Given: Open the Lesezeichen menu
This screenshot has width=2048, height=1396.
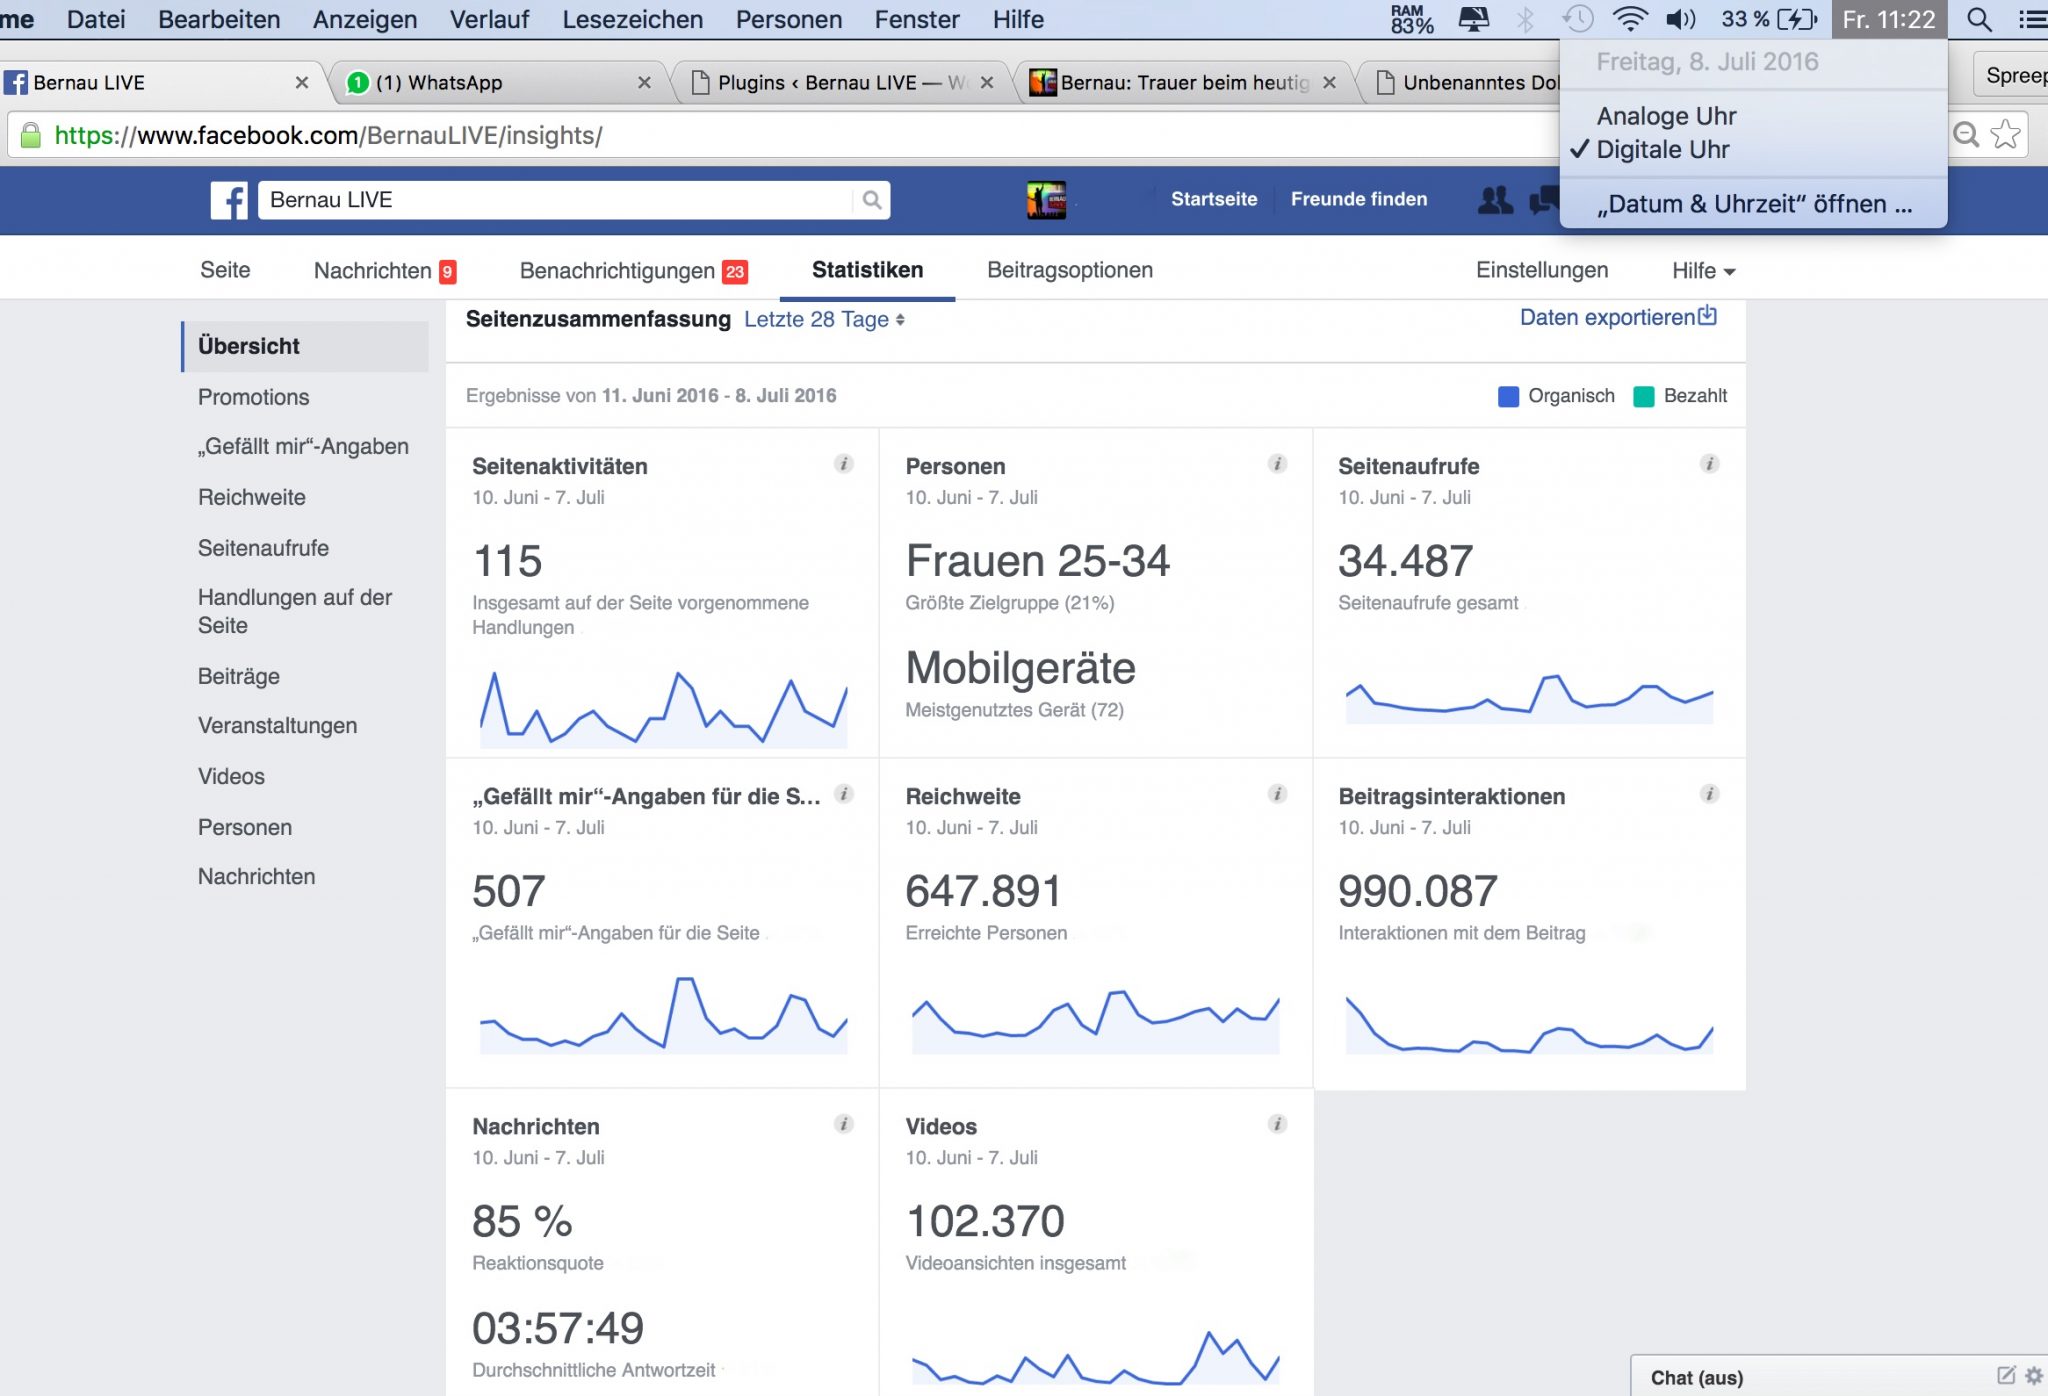Looking at the screenshot, I should pyautogui.click(x=632, y=20).
